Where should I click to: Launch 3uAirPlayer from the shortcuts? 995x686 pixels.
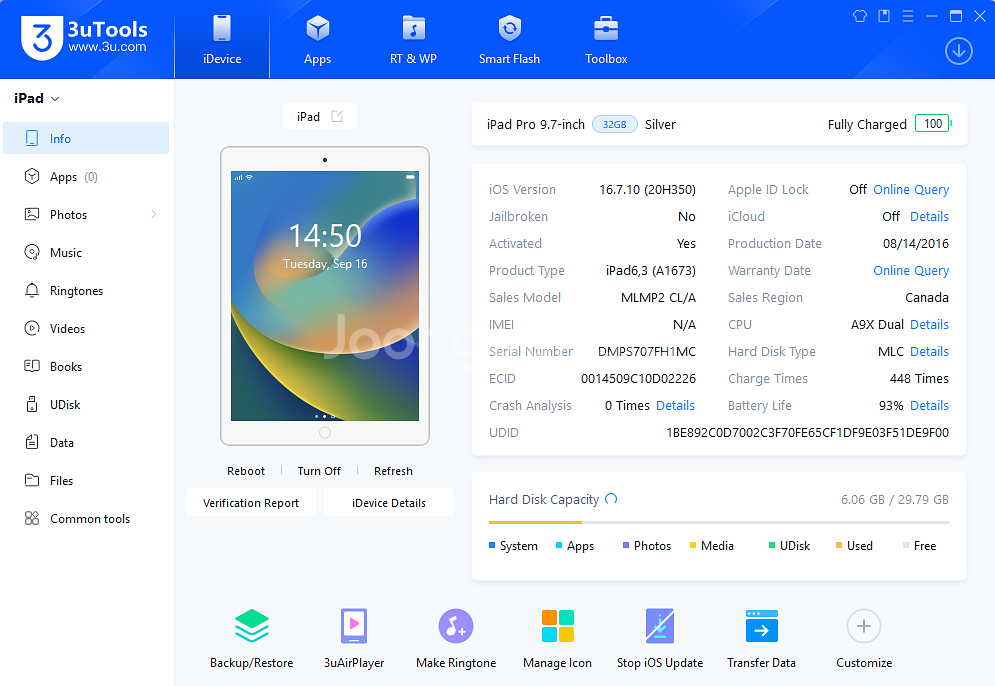tap(354, 627)
